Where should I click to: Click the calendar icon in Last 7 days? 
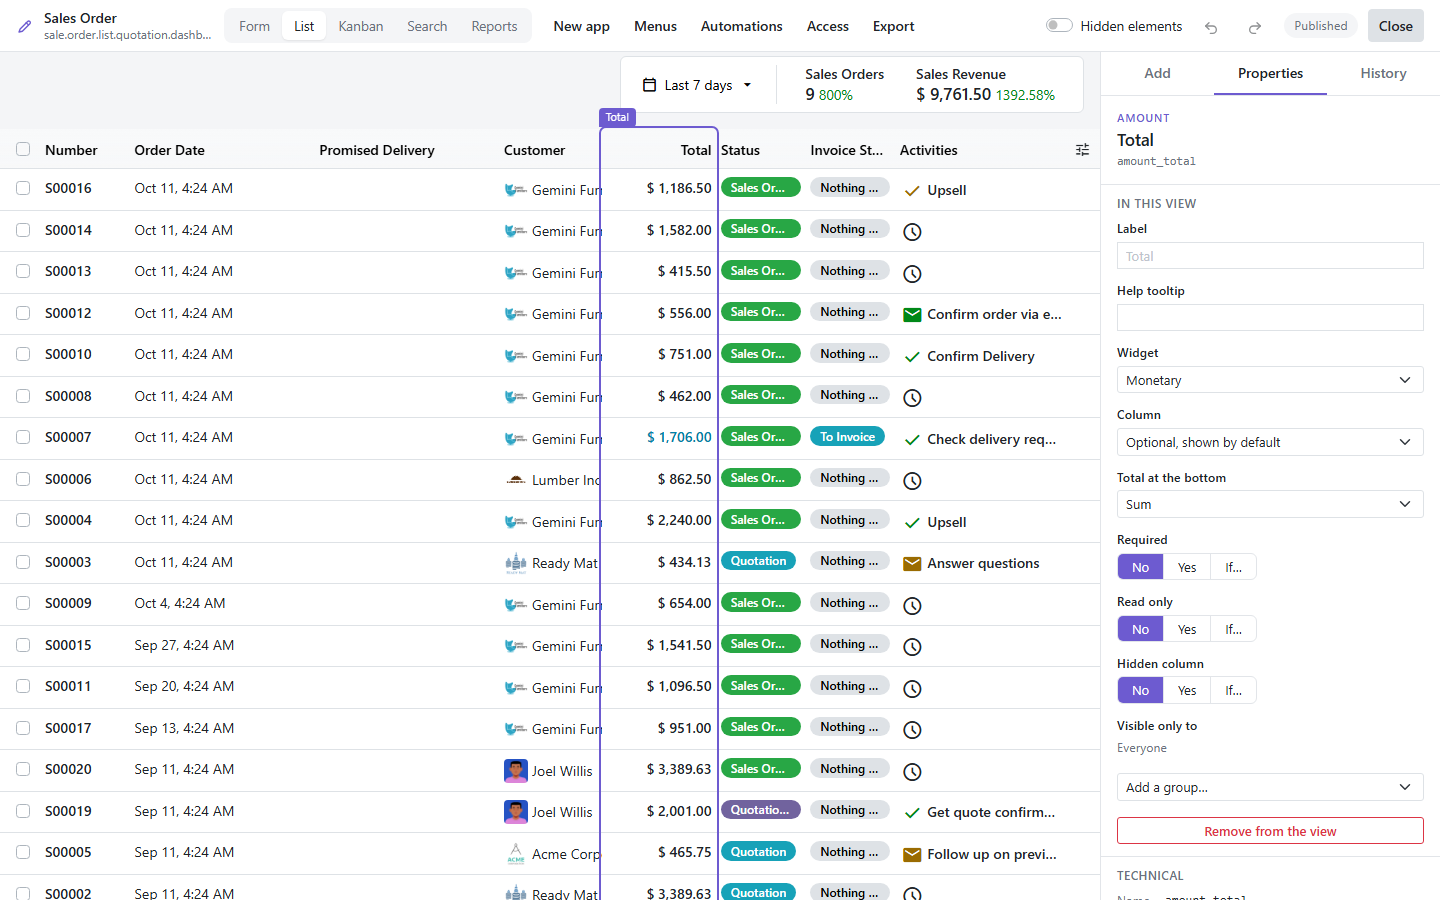(x=649, y=85)
